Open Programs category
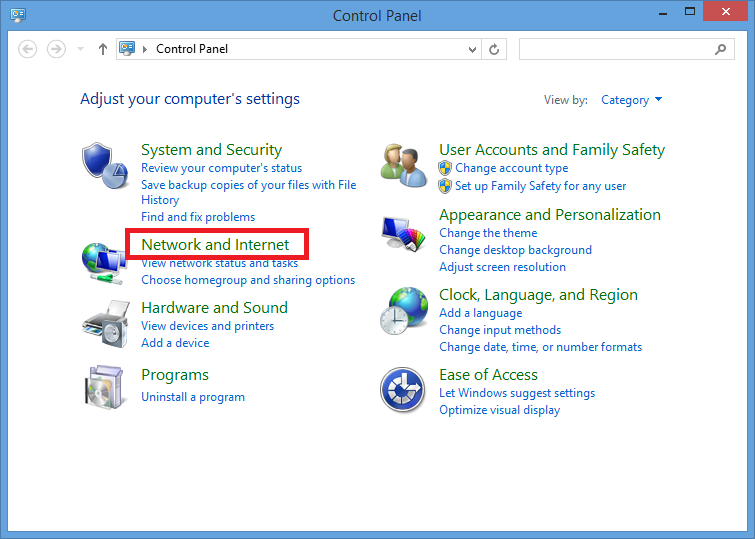The image size is (755, 539). click(x=175, y=375)
